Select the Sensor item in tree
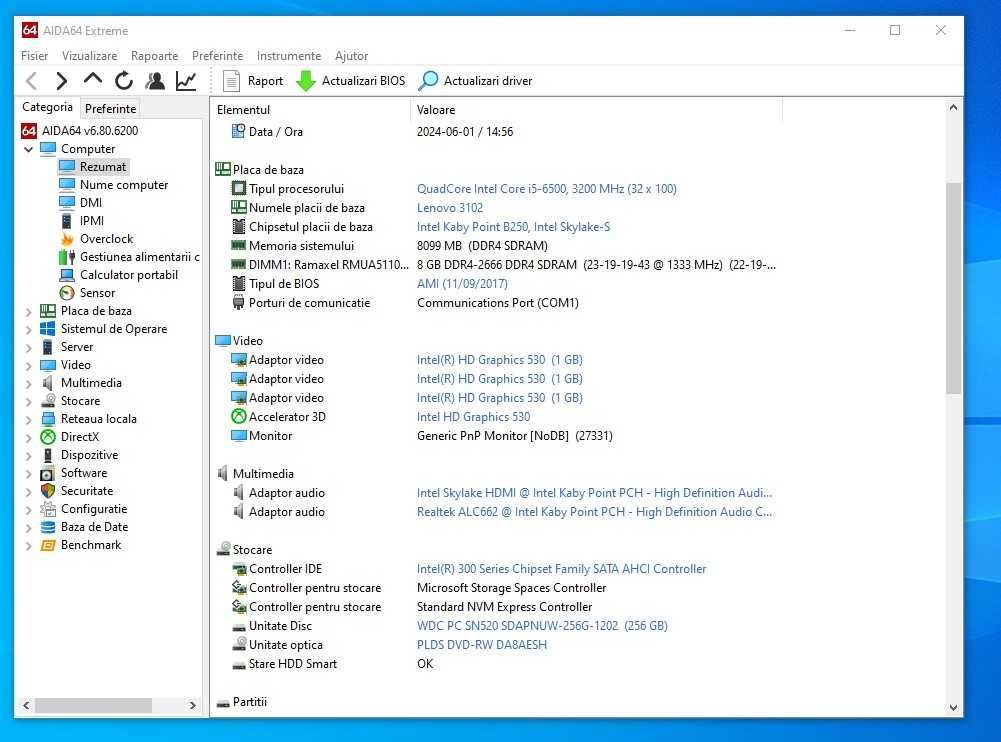This screenshot has width=1001, height=742. pos(97,292)
